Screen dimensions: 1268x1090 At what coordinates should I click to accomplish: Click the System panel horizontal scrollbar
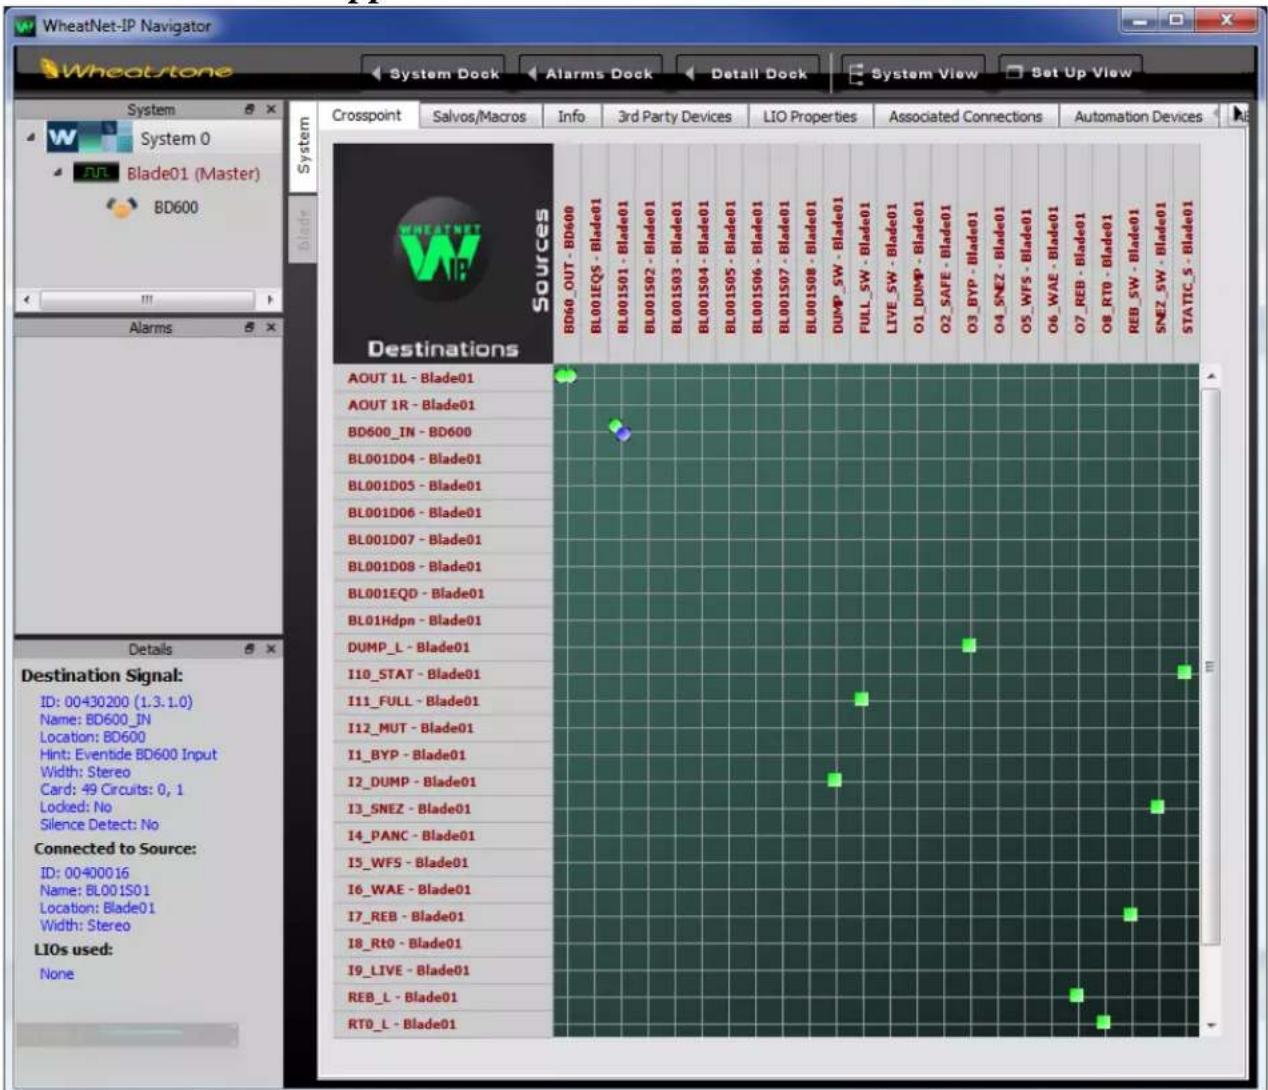pos(148,299)
